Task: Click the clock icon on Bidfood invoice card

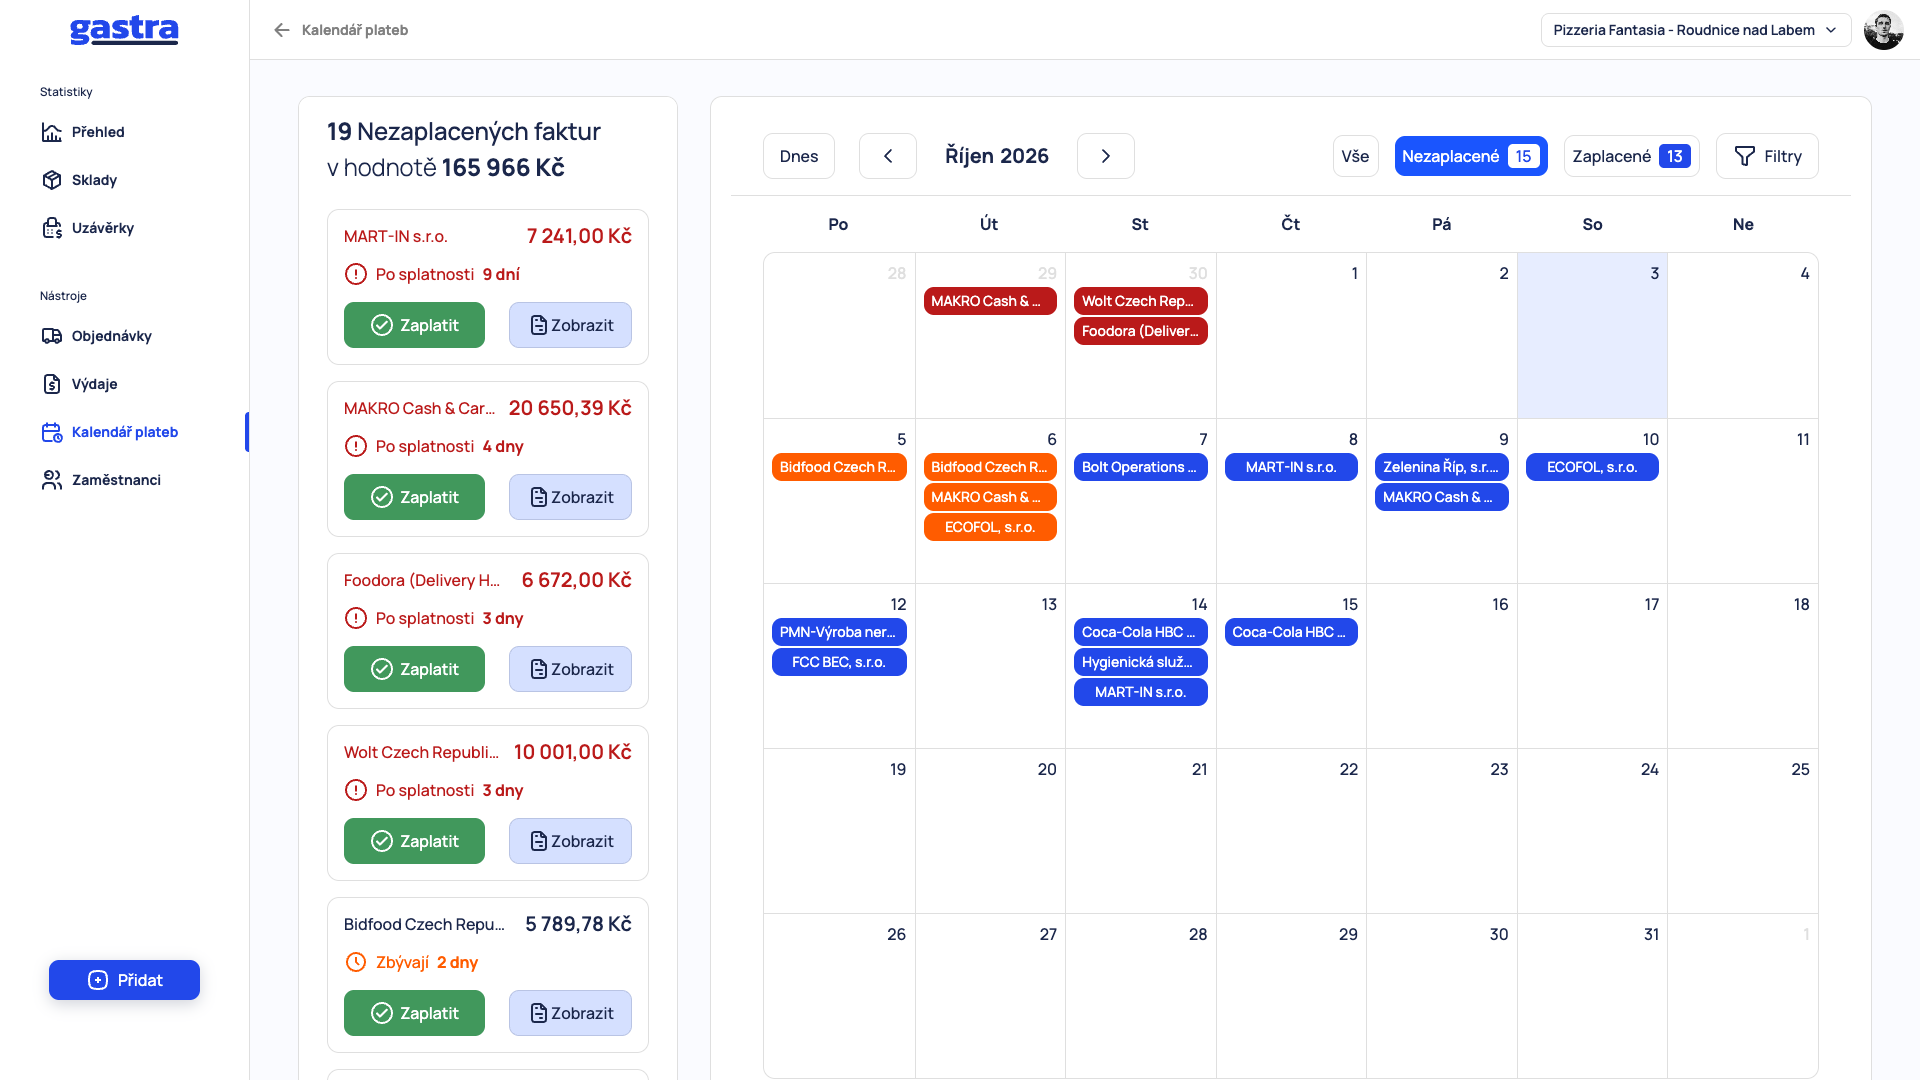Action: coord(355,962)
